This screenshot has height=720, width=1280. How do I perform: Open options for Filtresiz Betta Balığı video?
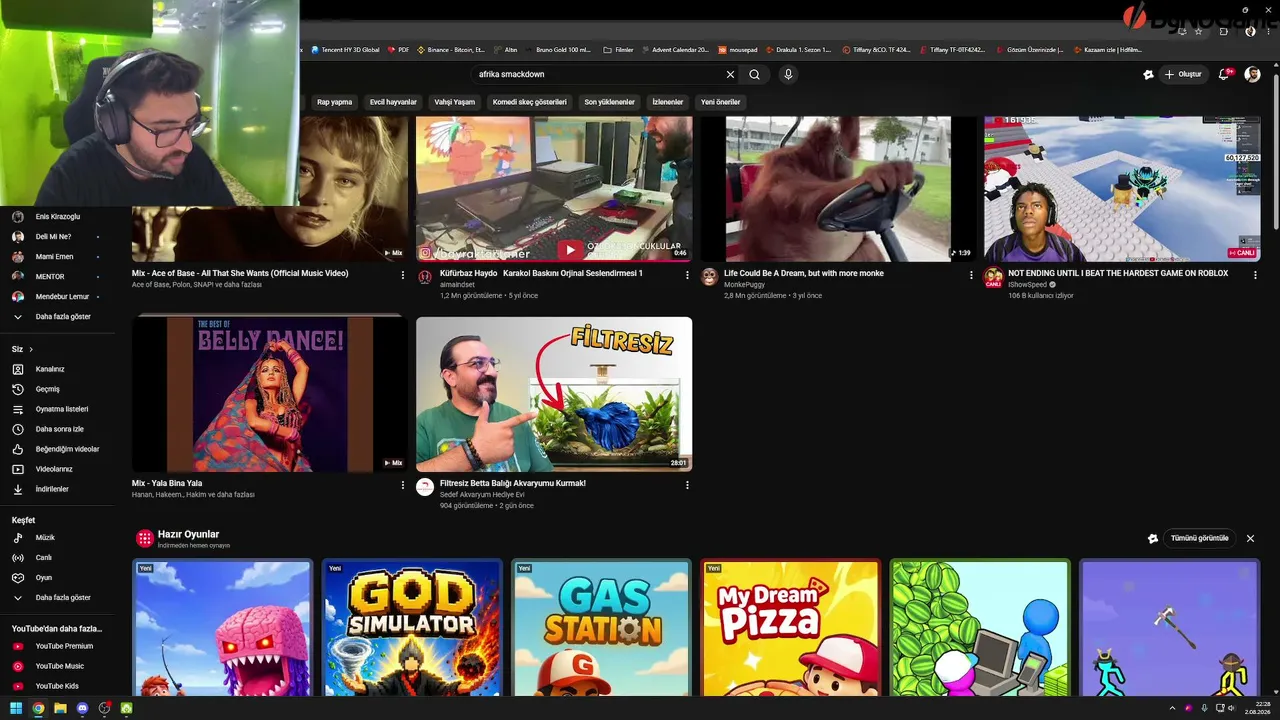687,485
